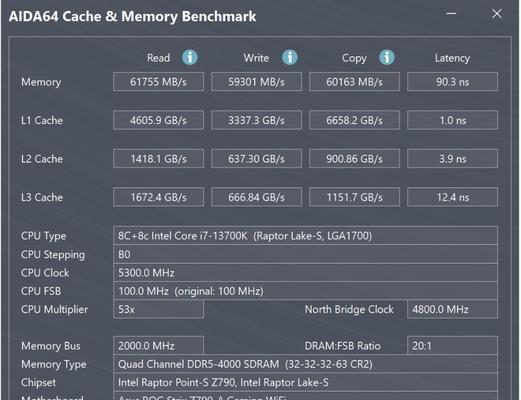This screenshot has width=521, height=400.
Task: Click the L1 Cache Read 4605.9 GB/s value
Action: (x=158, y=120)
